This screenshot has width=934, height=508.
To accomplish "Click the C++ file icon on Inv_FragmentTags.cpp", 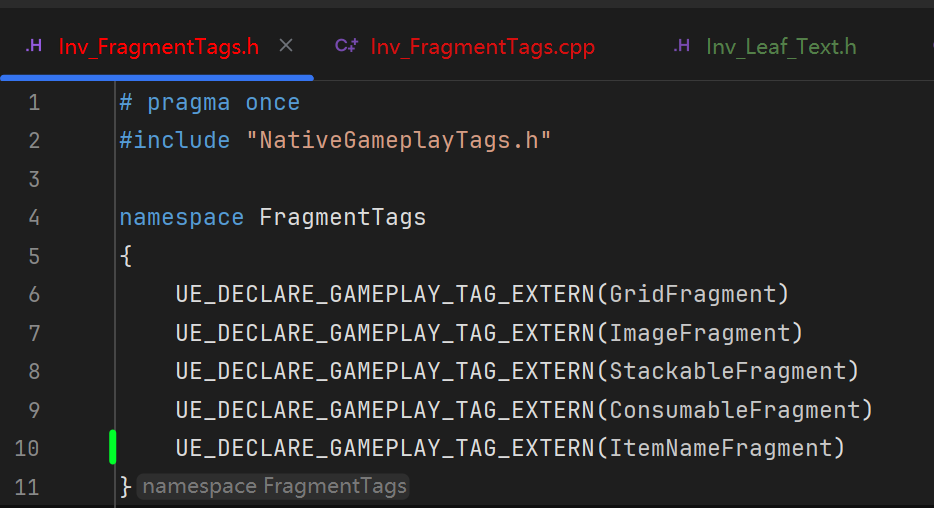I will click(x=346, y=46).
